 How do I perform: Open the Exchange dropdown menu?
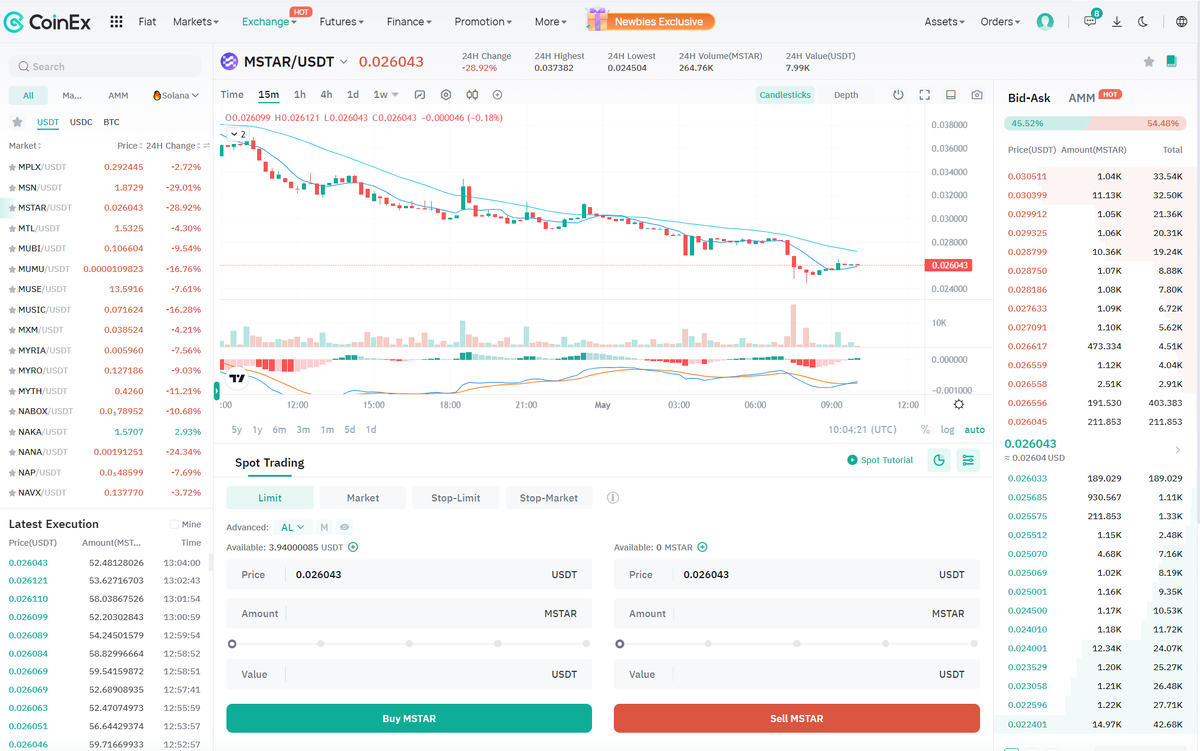click(270, 21)
